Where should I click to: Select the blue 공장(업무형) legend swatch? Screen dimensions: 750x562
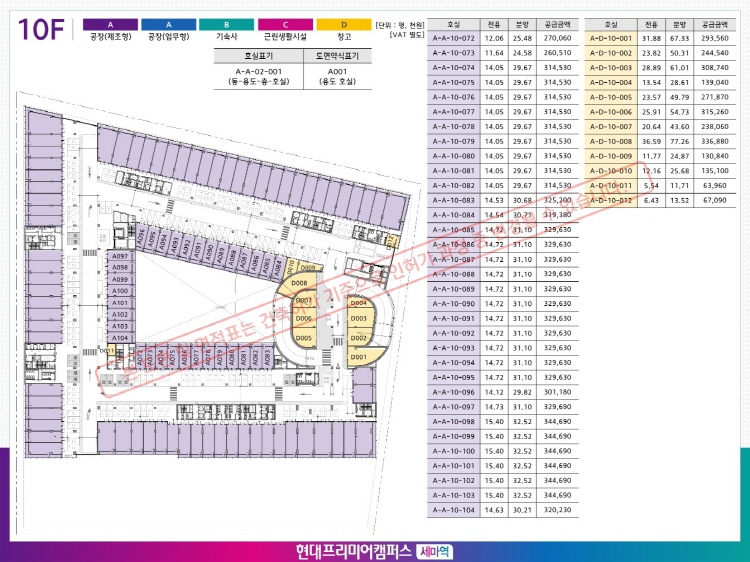pyautogui.click(x=168, y=23)
